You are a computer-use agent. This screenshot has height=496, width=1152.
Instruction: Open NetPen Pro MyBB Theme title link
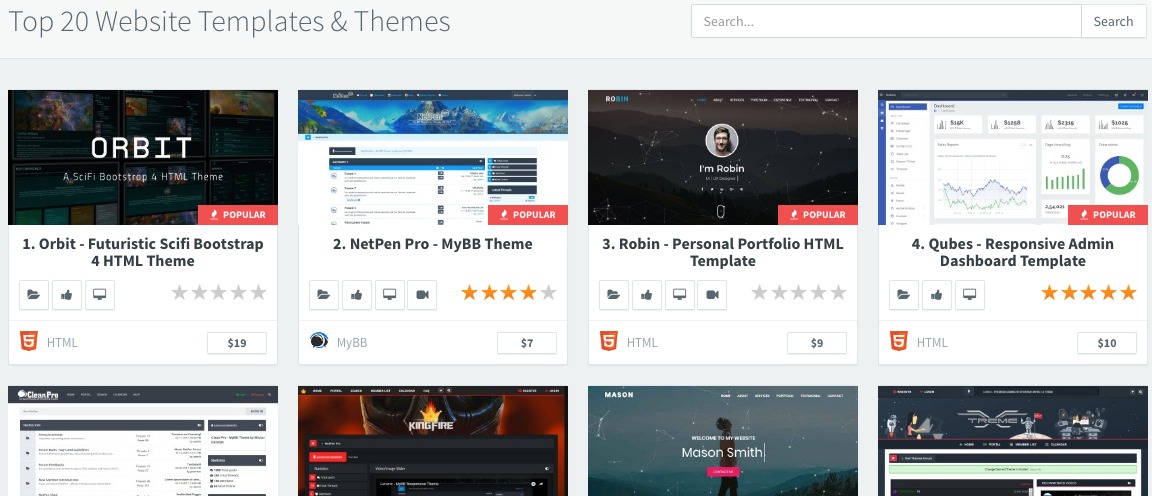coord(433,244)
